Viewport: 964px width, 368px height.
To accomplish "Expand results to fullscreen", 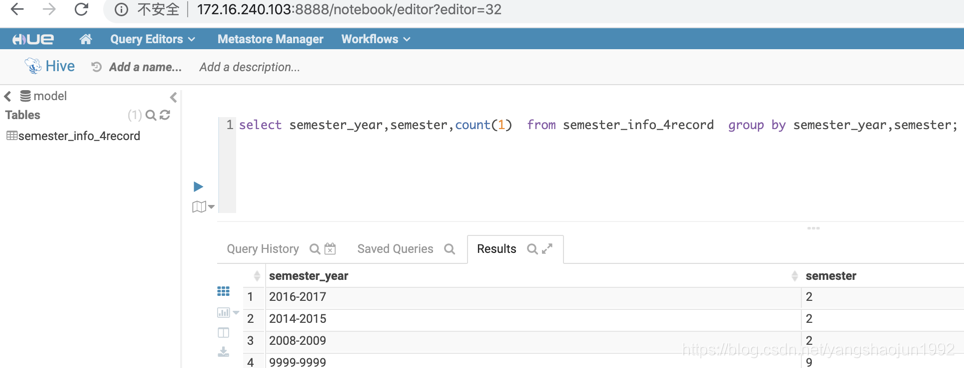I will pos(547,249).
